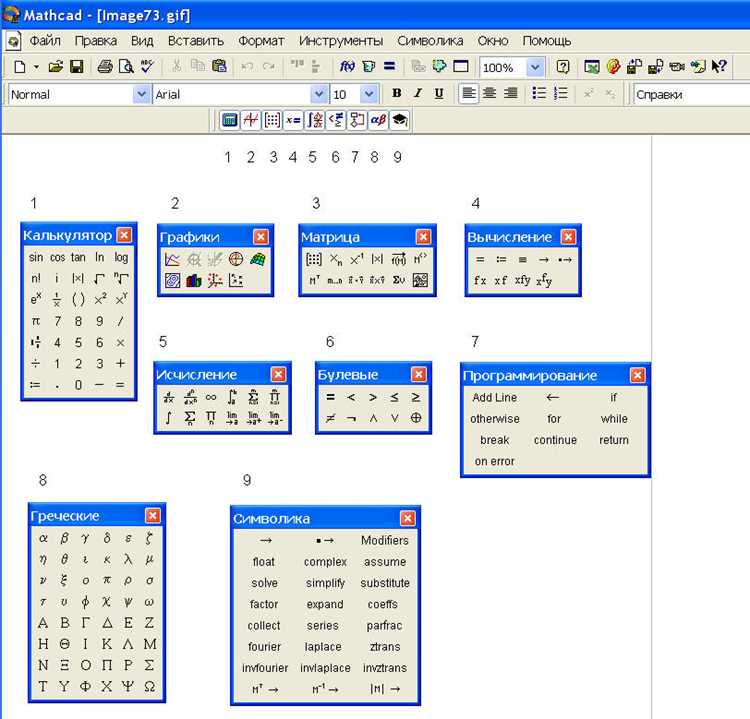
Task: Click the Save diskette icon in toolbar
Action: [x=77, y=66]
